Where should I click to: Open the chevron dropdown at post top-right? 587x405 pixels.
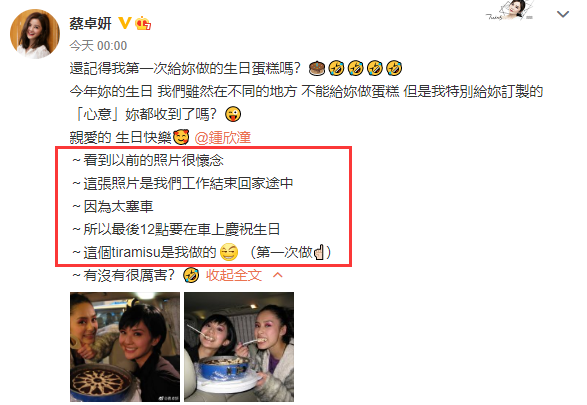(563, 14)
